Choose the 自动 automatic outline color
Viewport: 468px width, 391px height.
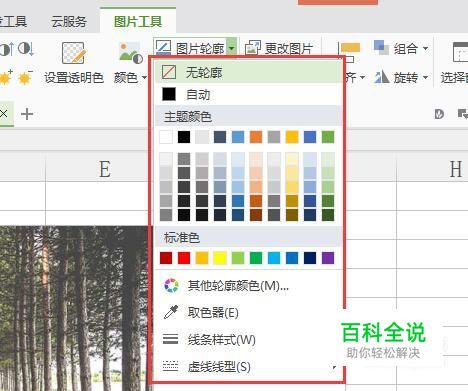249,95
